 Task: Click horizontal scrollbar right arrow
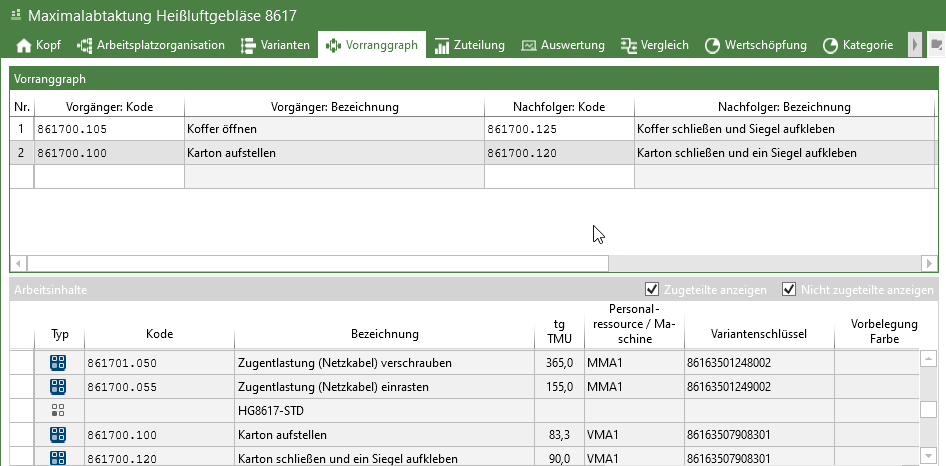pyautogui.click(x=929, y=263)
